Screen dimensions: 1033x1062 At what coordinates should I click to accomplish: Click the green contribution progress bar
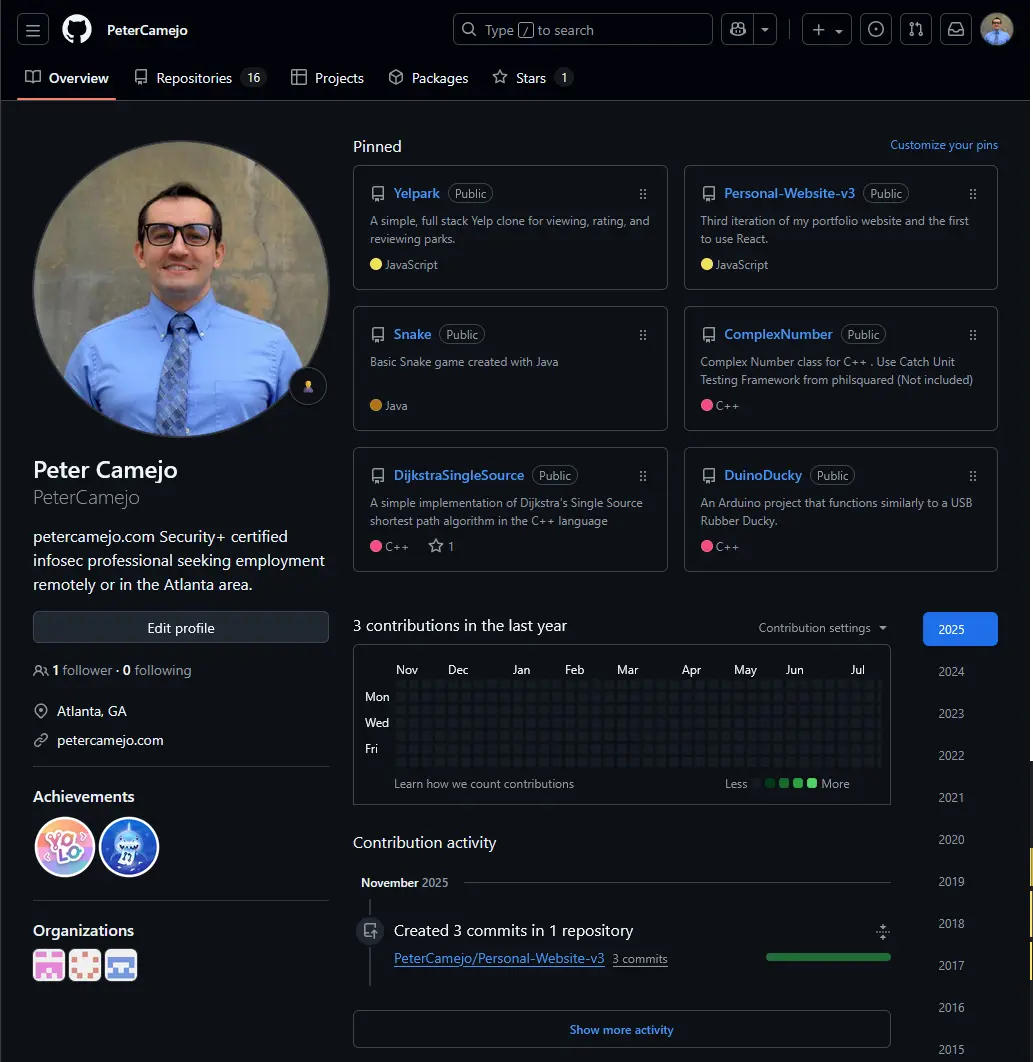pyautogui.click(x=827, y=956)
